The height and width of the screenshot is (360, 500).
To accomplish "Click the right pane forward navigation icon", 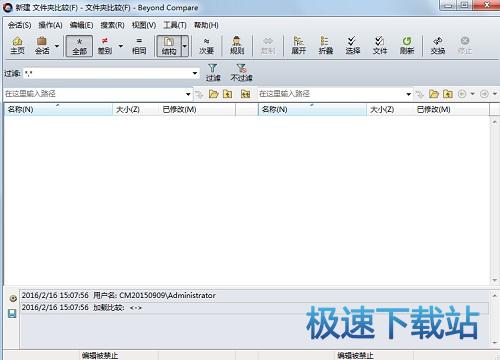I will tap(484, 94).
